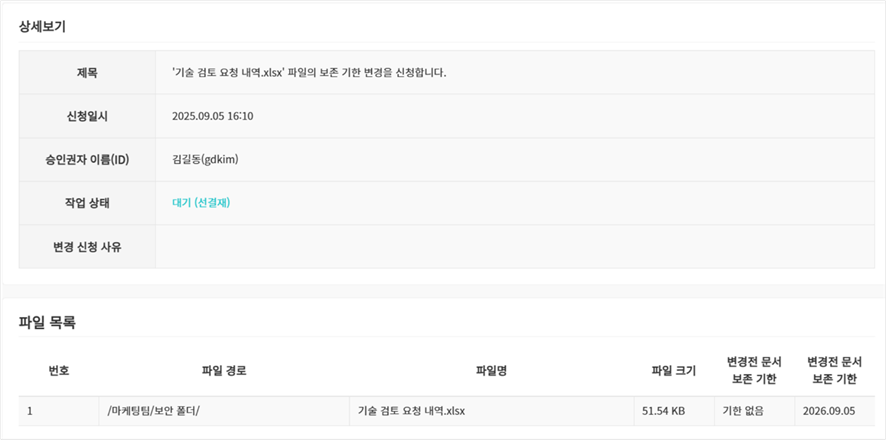Click the 승인권자 이름(ID) row label

pos(87,159)
